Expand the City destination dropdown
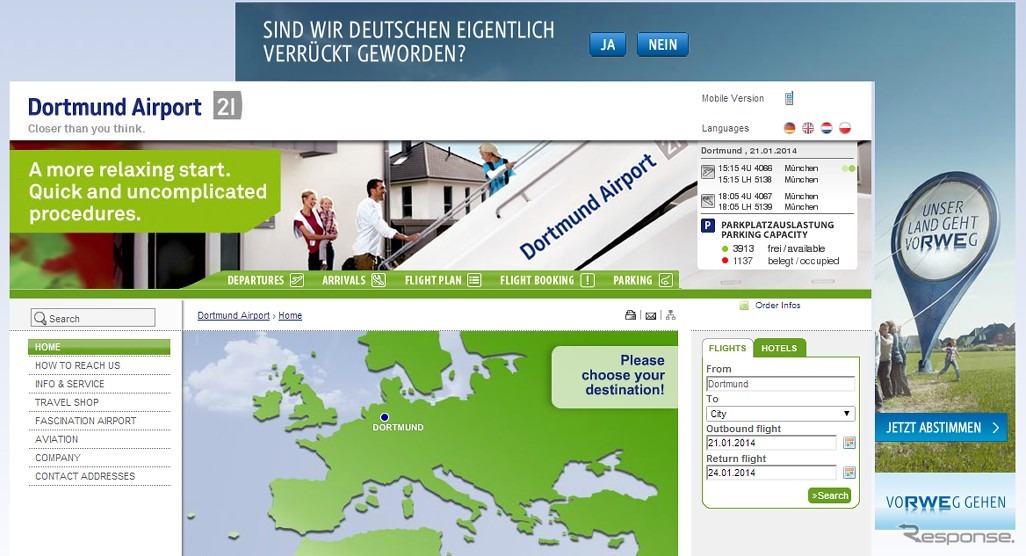This screenshot has height=556, width=1026. click(x=781, y=414)
